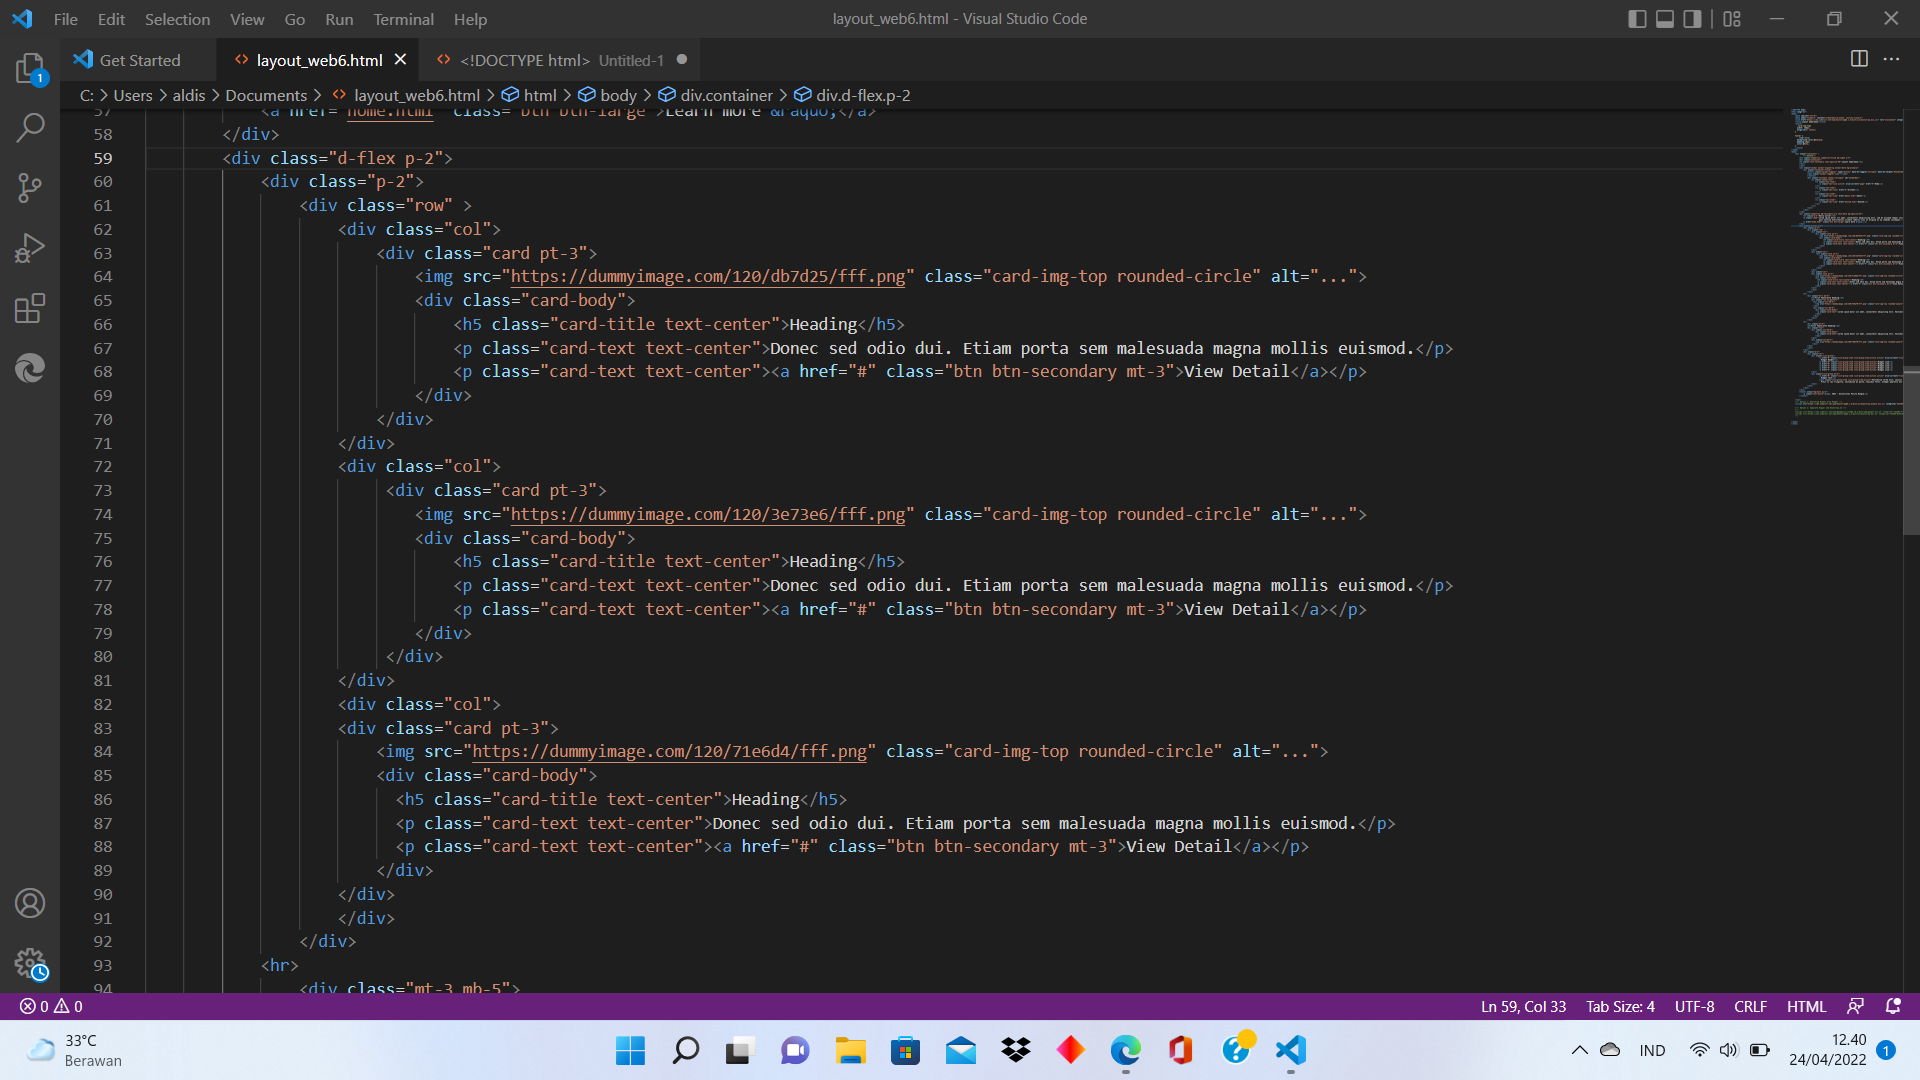Image resolution: width=1920 pixels, height=1080 pixels.
Task: Click the editor's vertical scrollbar
Action: (x=1911, y=450)
